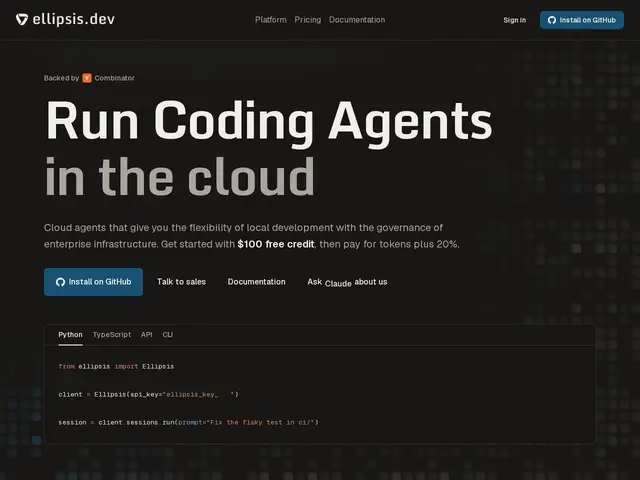Click the orange Y Combinator logo
This screenshot has height=480, width=640.
pyautogui.click(x=87, y=78)
